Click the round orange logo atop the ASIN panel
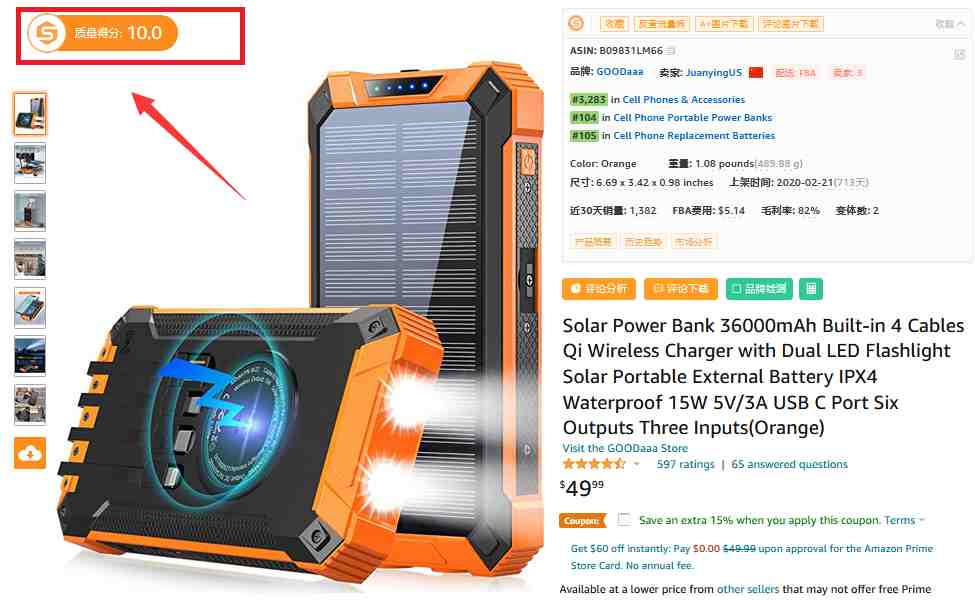 (576, 24)
